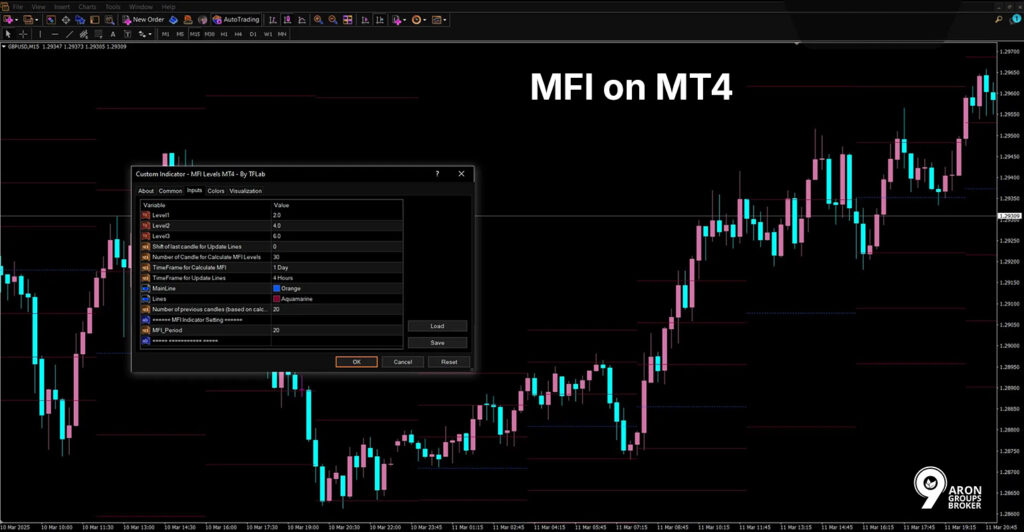
Task: Open the Profiles dropdown in toolbar
Action: coord(31,20)
